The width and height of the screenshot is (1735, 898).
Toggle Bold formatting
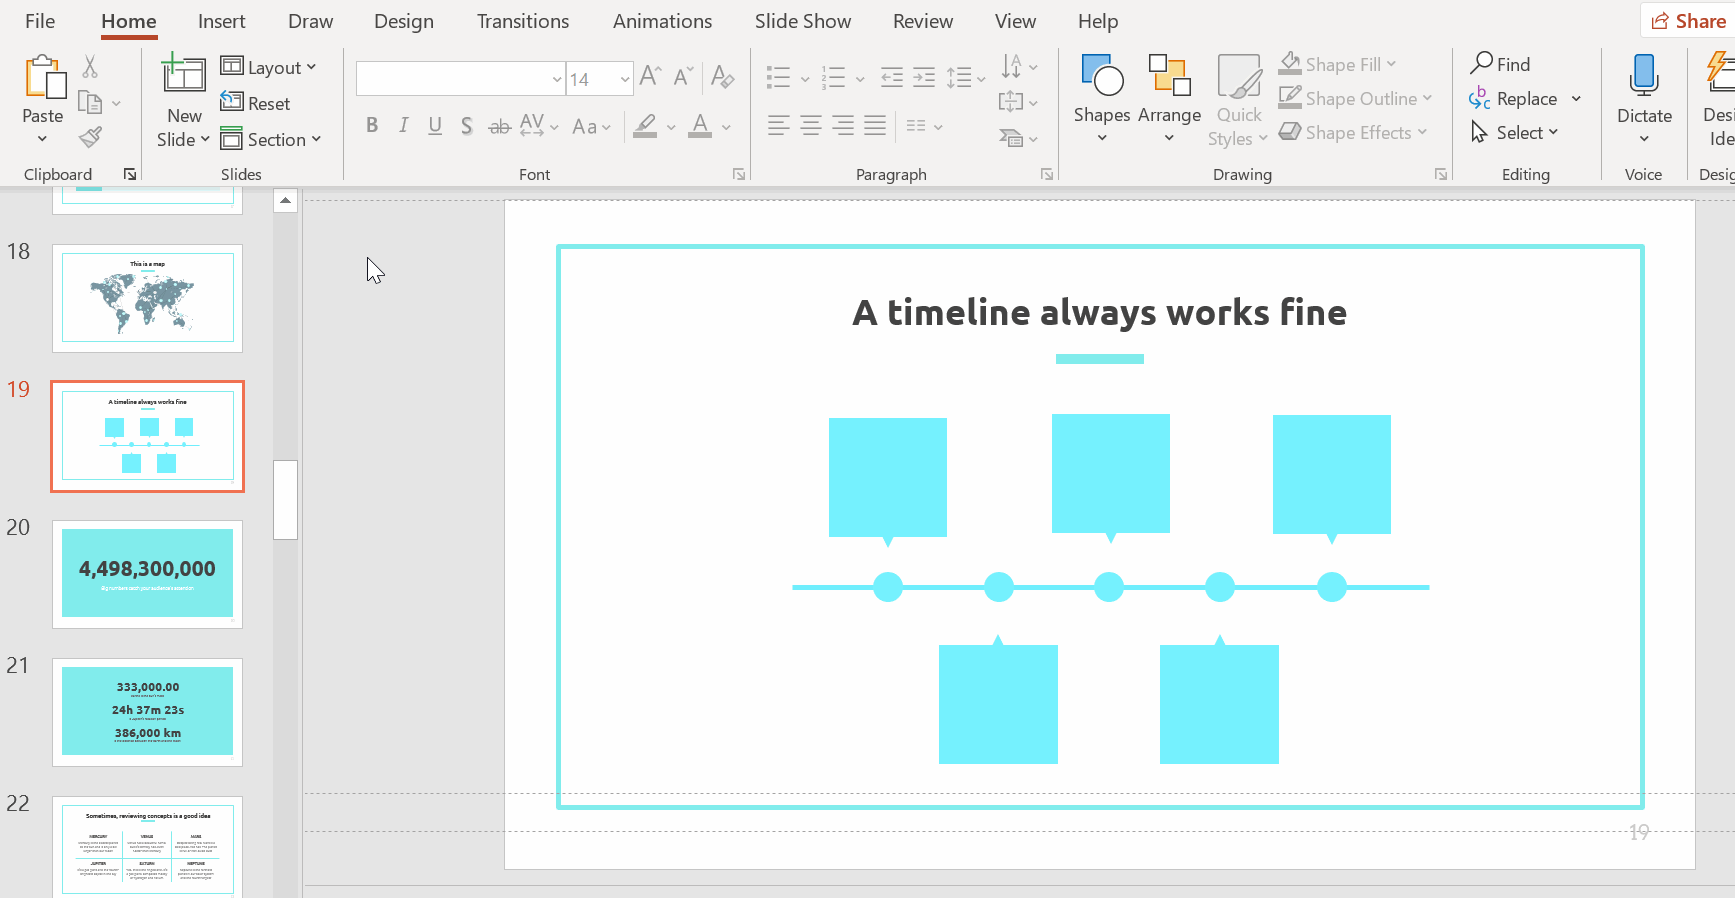coord(372,126)
